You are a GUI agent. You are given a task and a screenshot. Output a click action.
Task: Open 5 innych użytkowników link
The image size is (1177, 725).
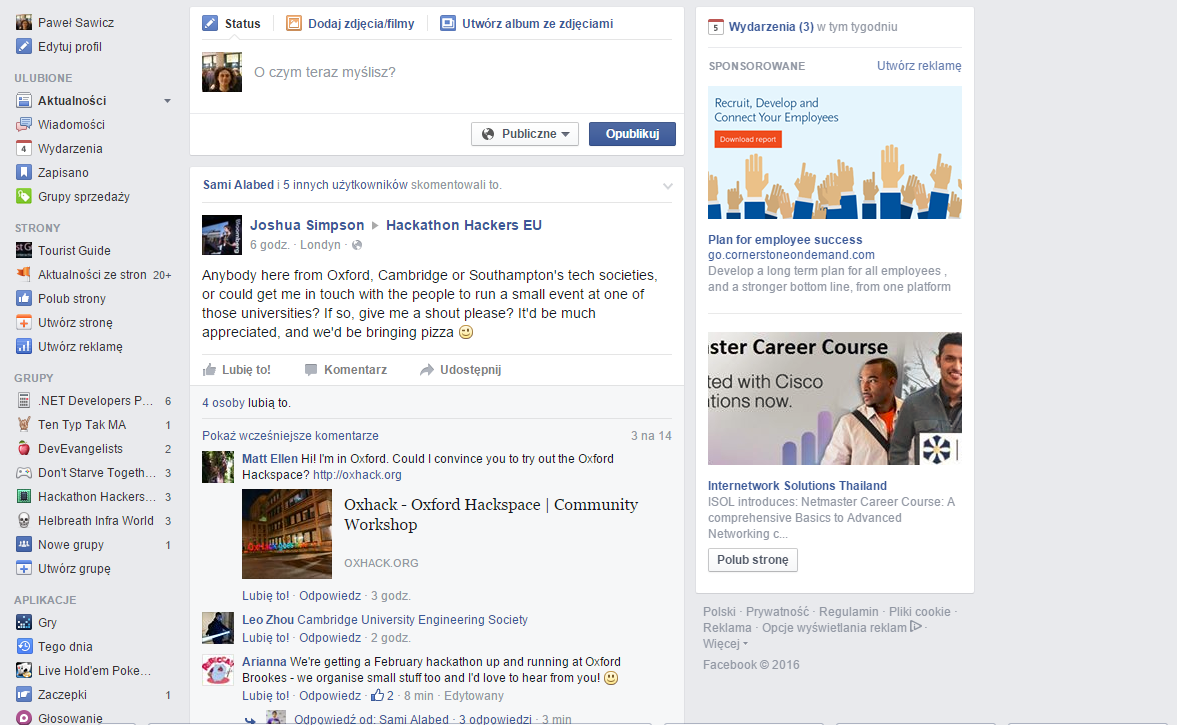tap(345, 185)
